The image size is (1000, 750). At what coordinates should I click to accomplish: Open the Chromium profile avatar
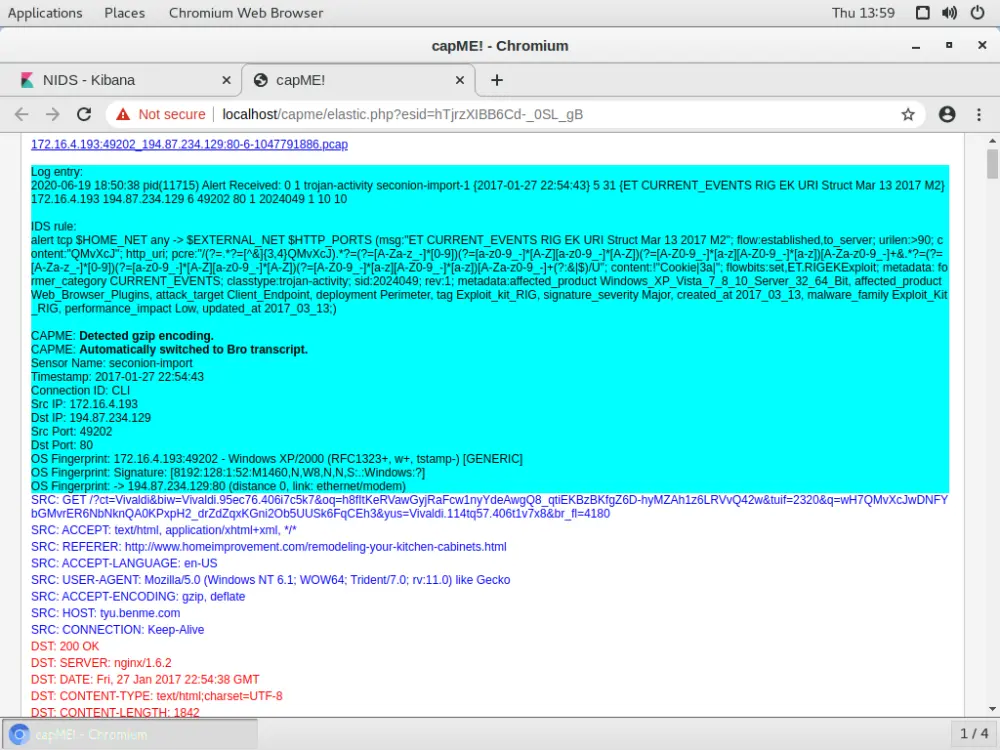point(947,114)
